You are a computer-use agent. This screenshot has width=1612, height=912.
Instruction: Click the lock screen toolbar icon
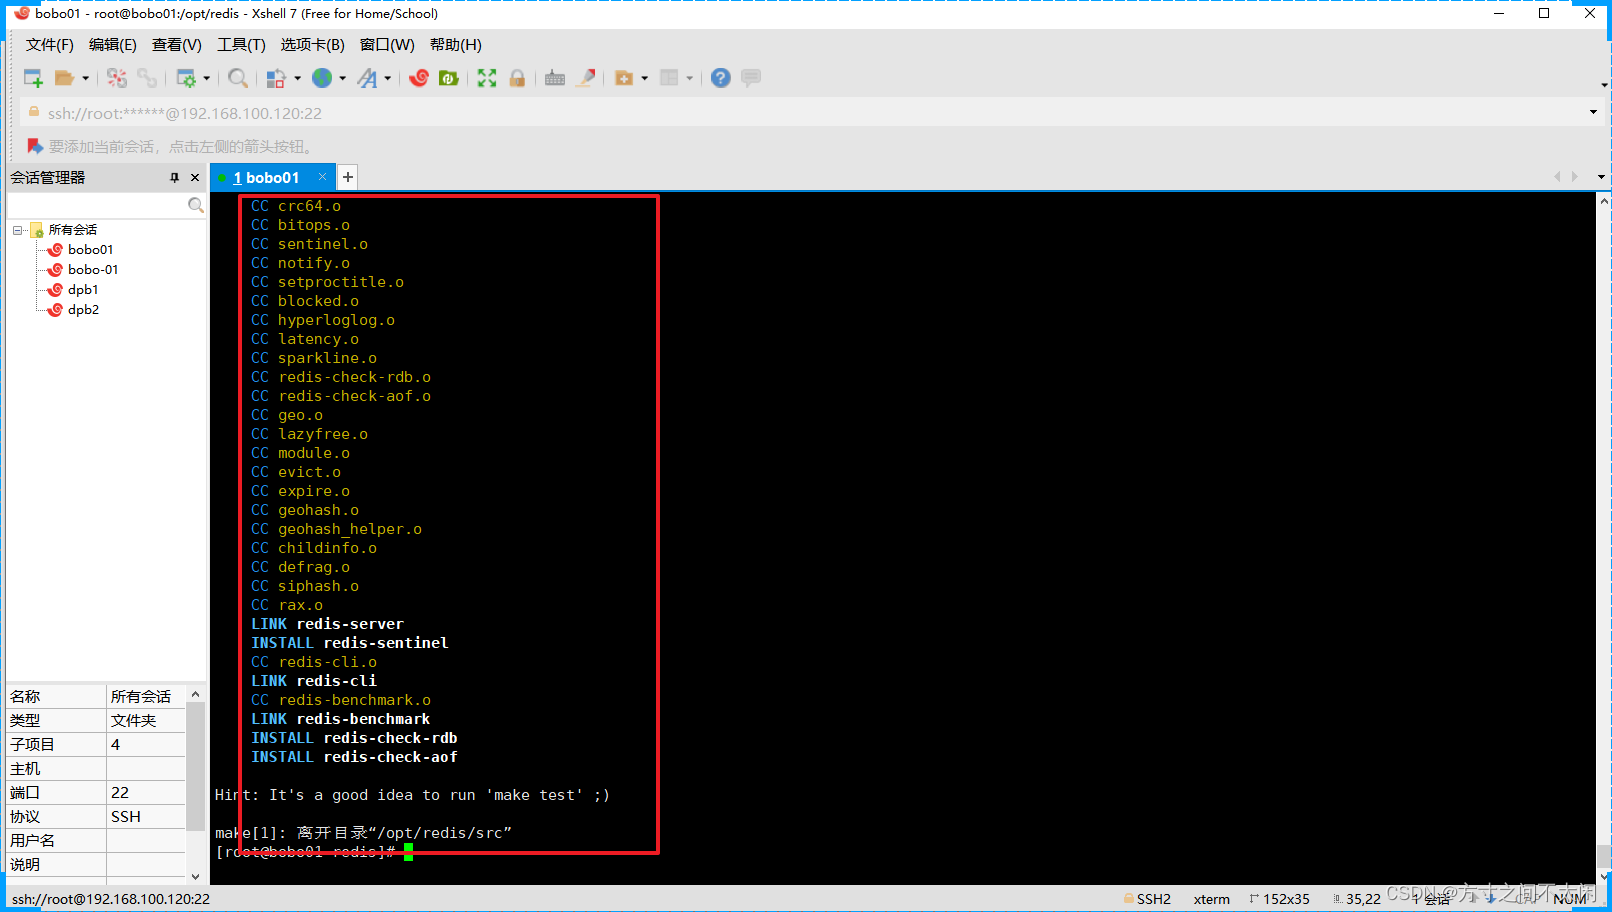point(518,77)
